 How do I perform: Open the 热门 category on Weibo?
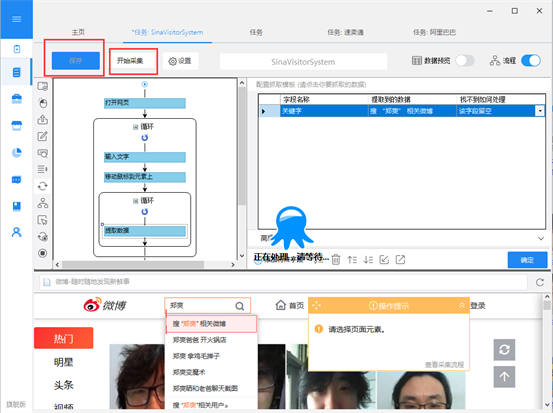[x=63, y=338]
